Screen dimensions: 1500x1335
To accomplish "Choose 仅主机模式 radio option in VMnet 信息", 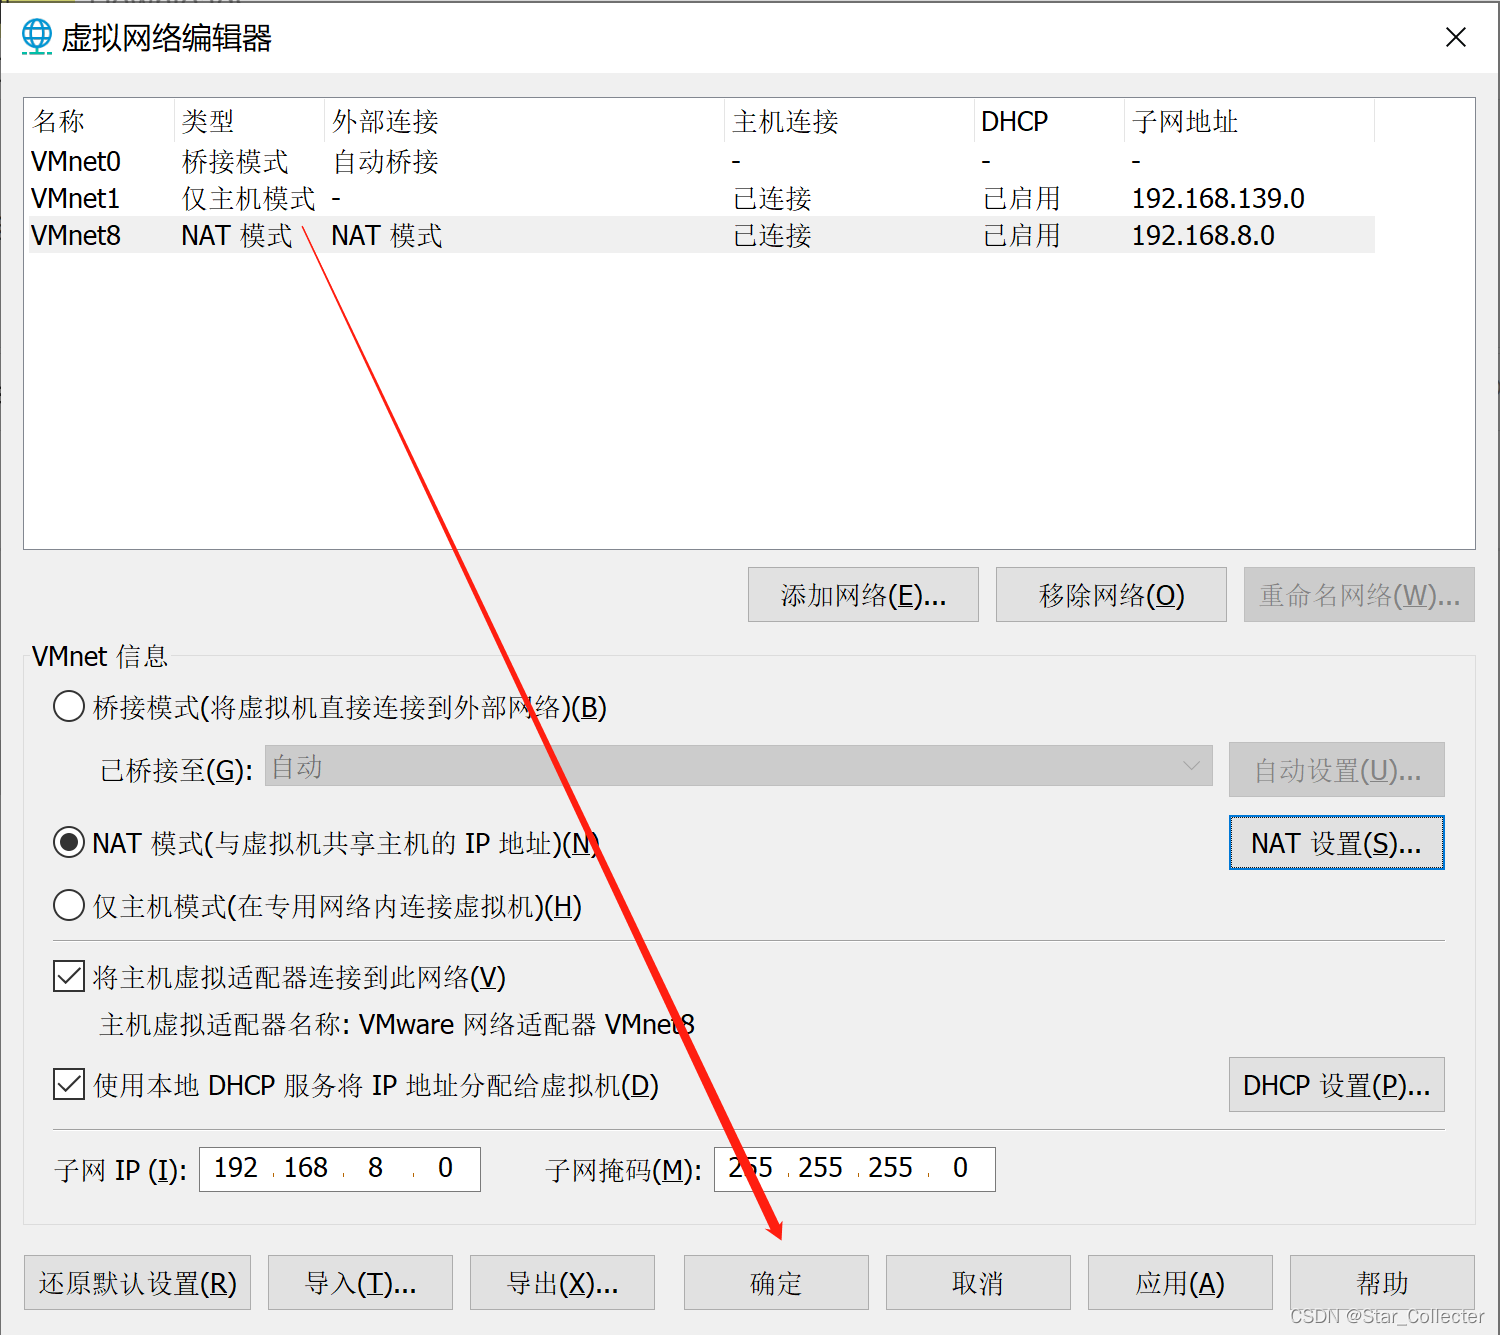I will click(68, 906).
